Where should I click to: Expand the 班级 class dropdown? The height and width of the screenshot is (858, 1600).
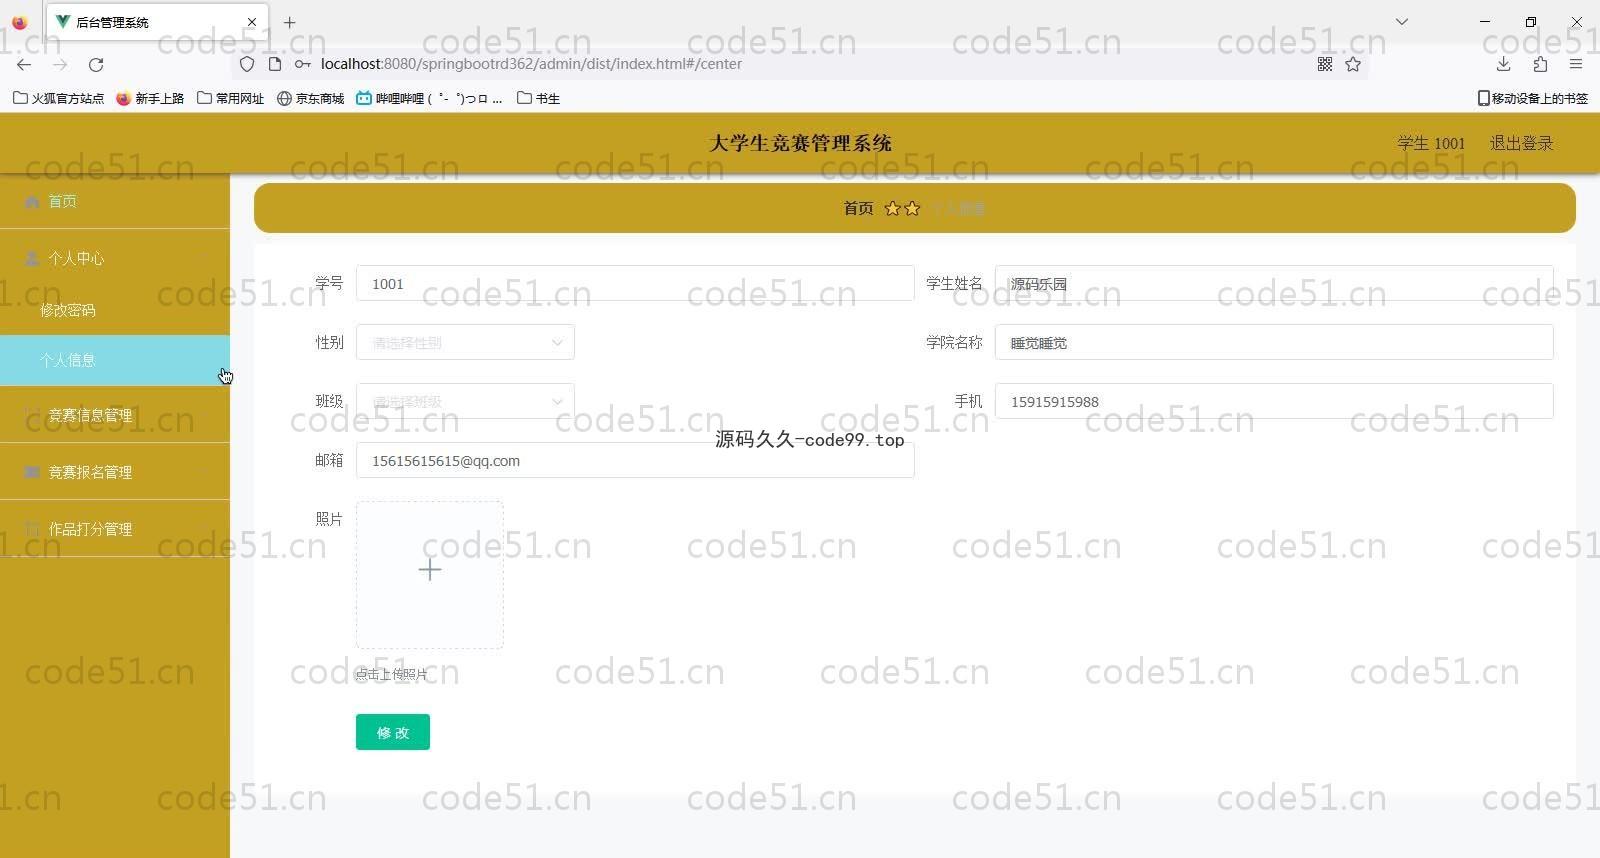[465, 401]
